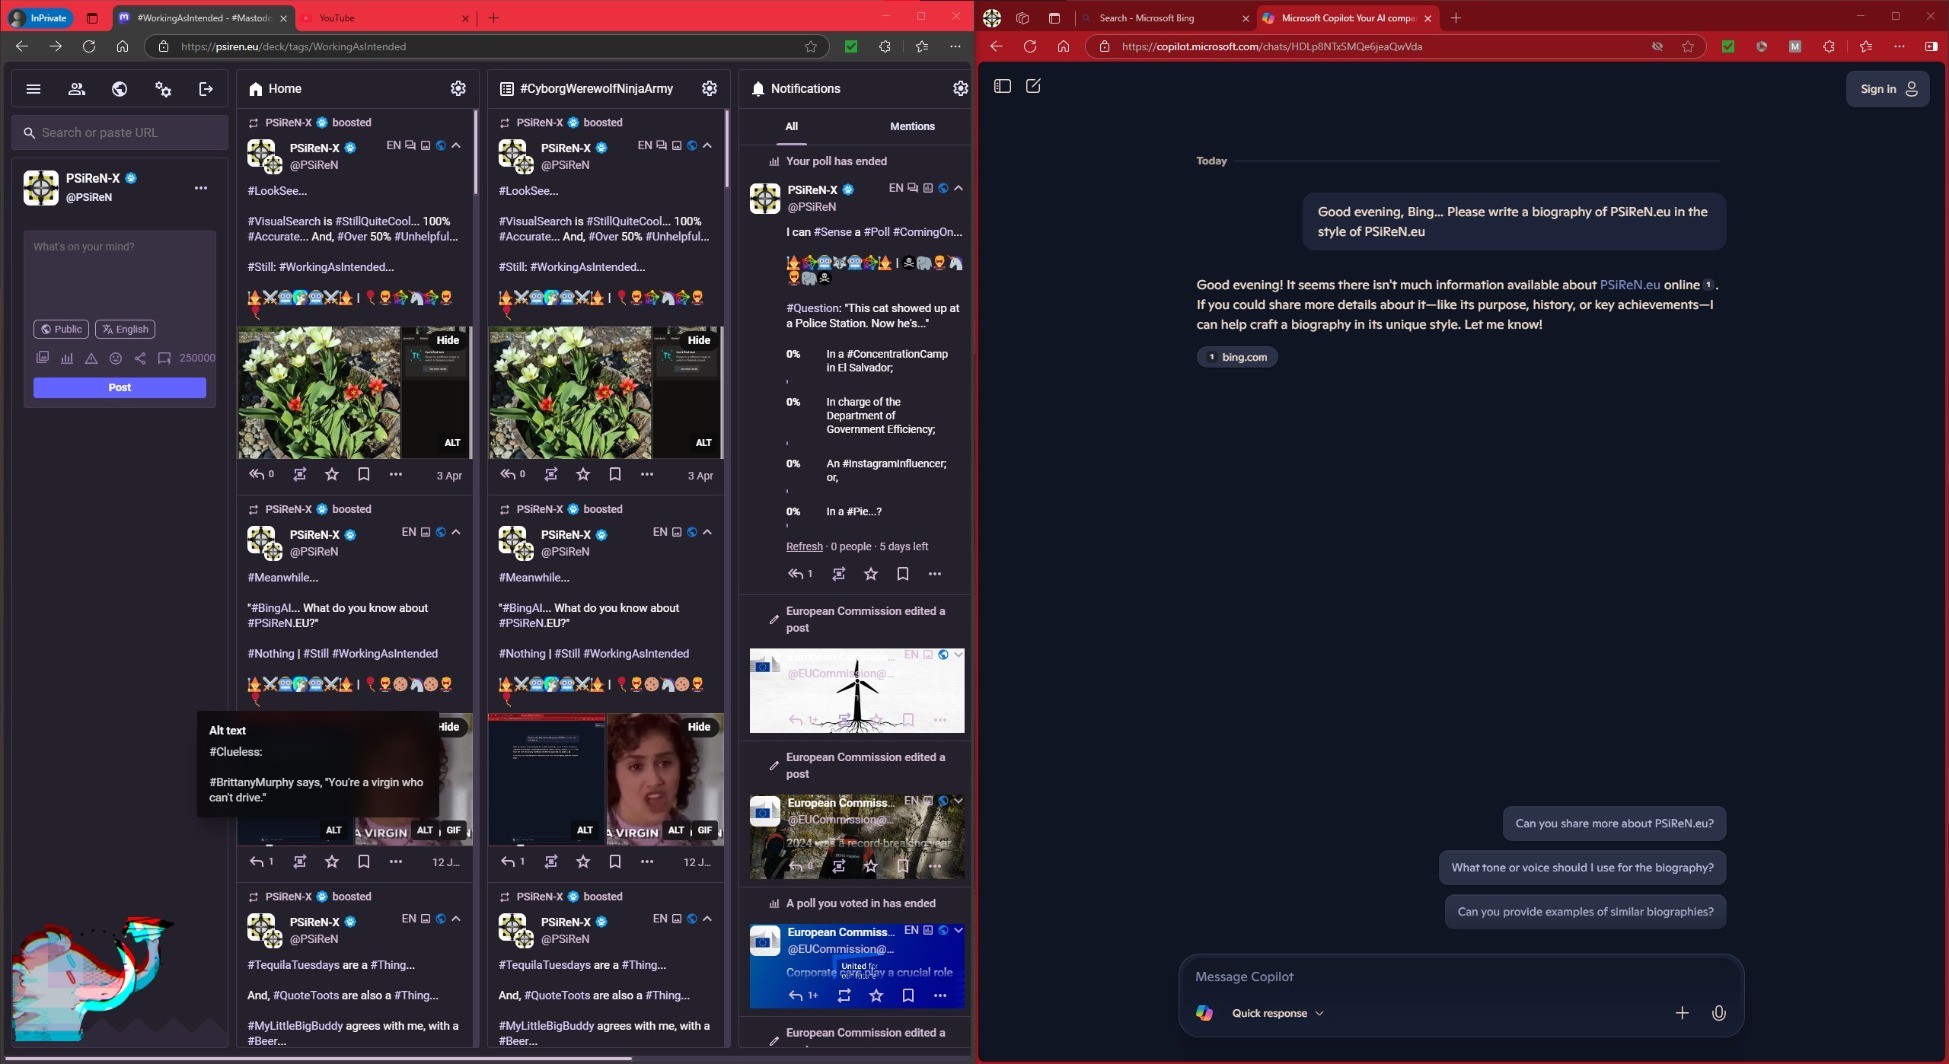Open the Mastodon deck hamburger menu
This screenshot has width=1949, height=1064.
point(33,89)
